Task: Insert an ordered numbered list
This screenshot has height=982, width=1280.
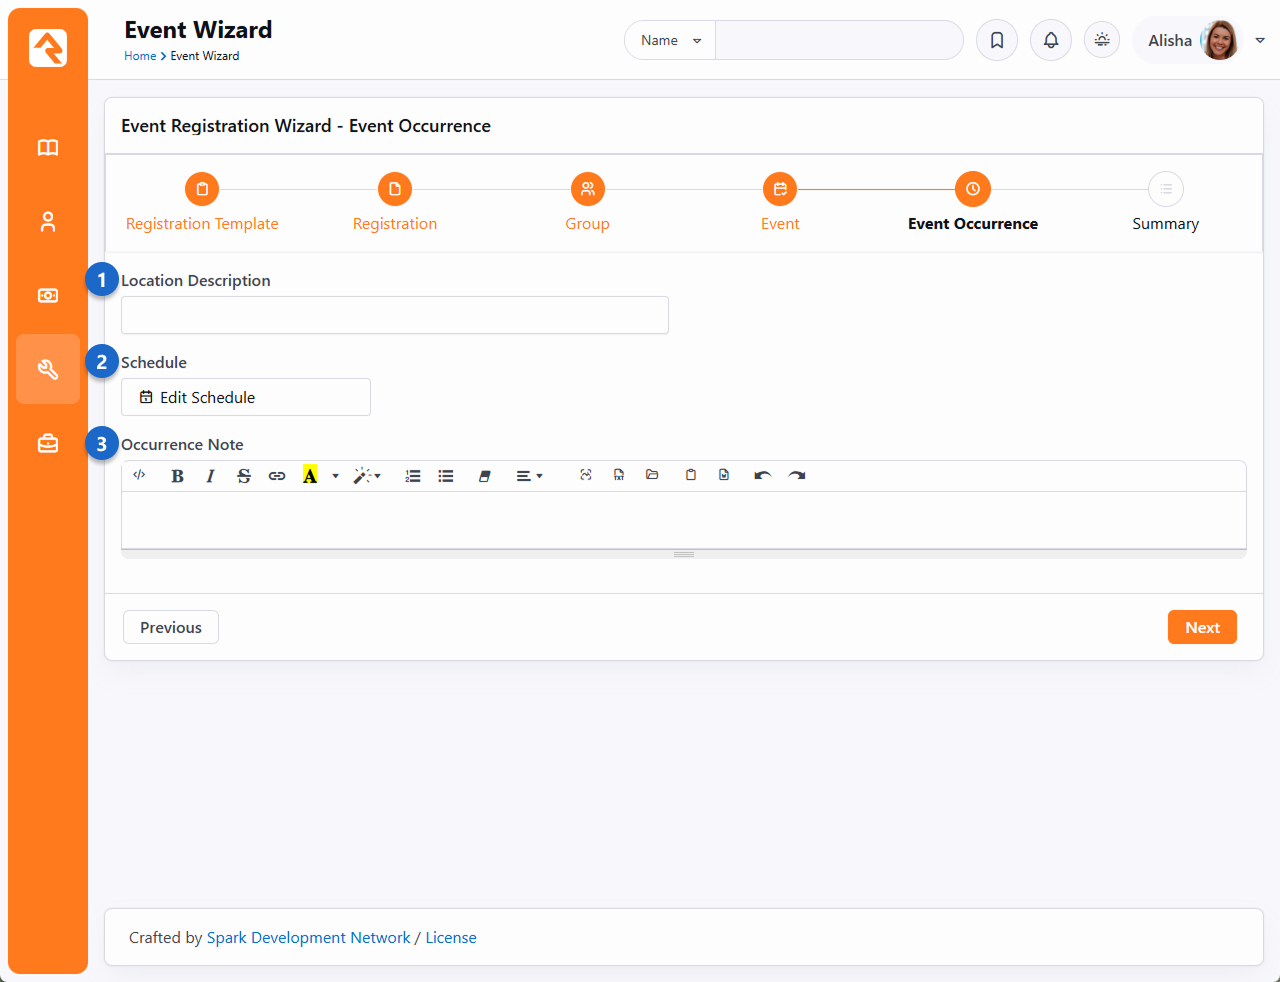Action: pos(413,476)
